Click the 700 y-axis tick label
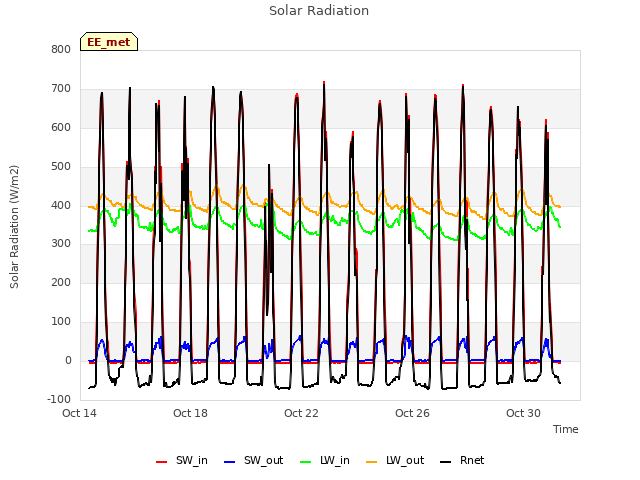Viewport: 640px width, 480px height. click(61, 89)
